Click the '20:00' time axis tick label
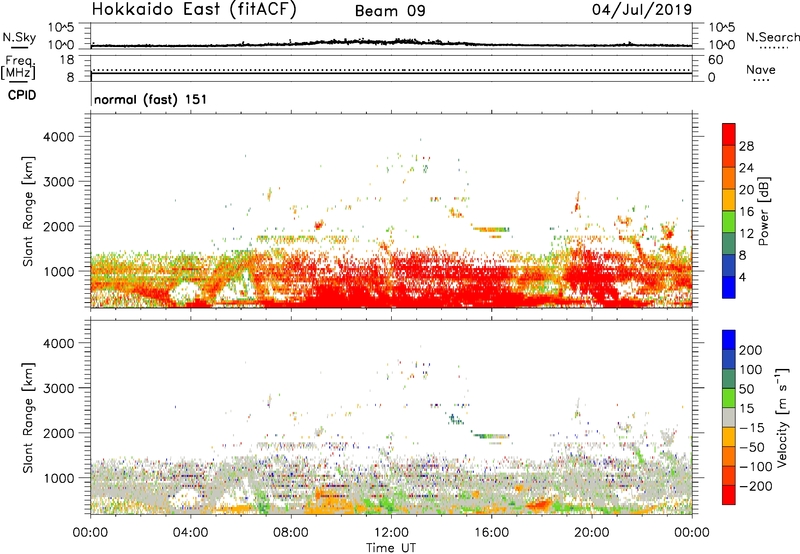The height and width of the screenshot is (554, 800). coord(591,533)
